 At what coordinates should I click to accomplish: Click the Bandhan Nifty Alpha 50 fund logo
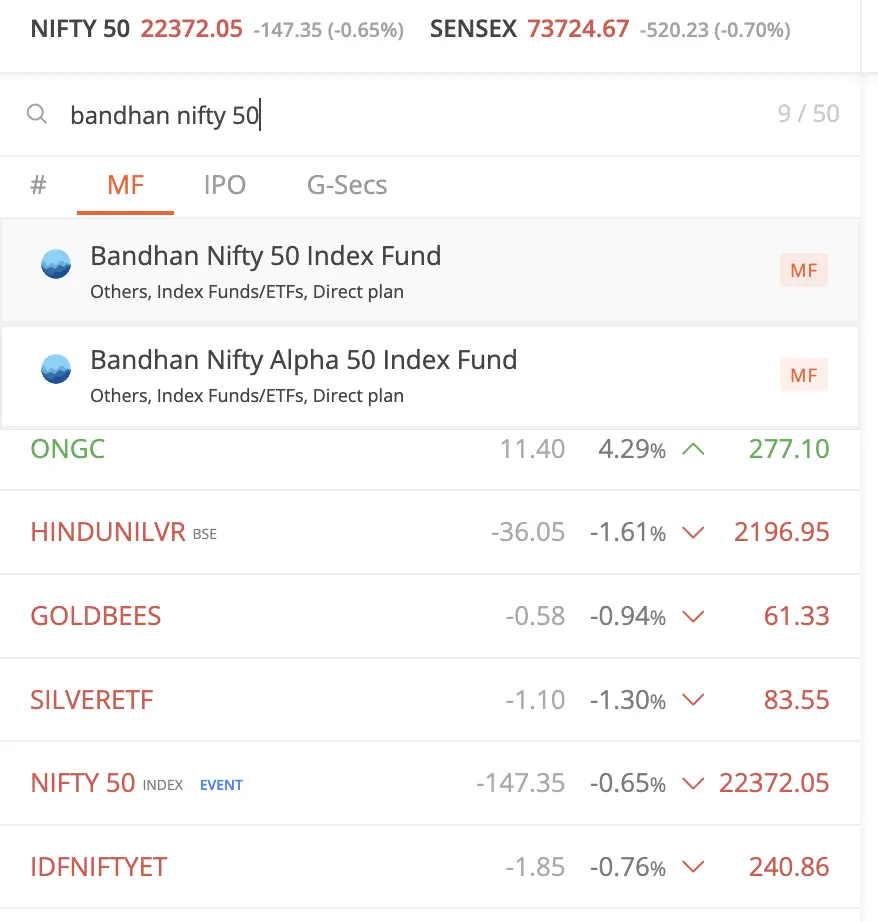(x=56, y=369)
